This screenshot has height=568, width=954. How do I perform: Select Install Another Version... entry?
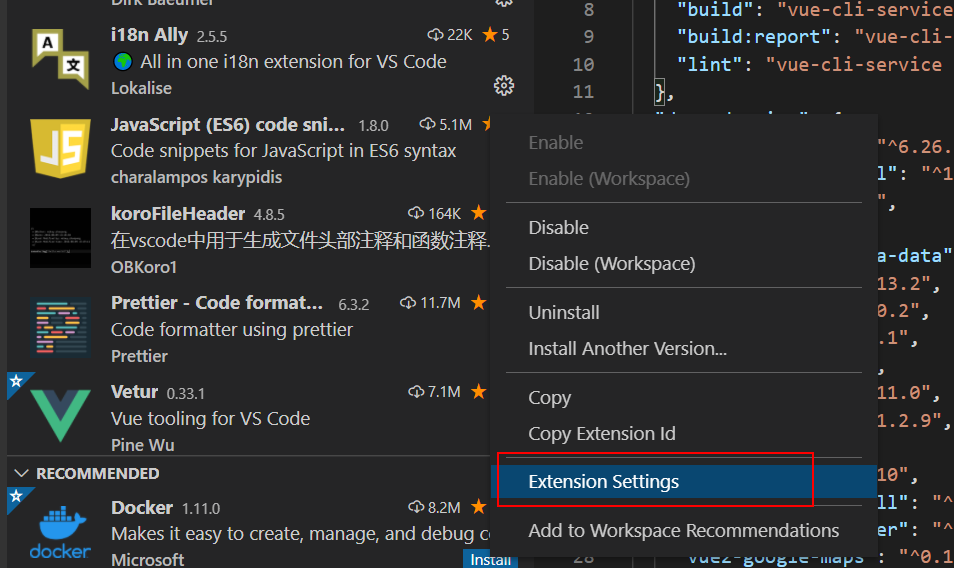click(684, 348)
